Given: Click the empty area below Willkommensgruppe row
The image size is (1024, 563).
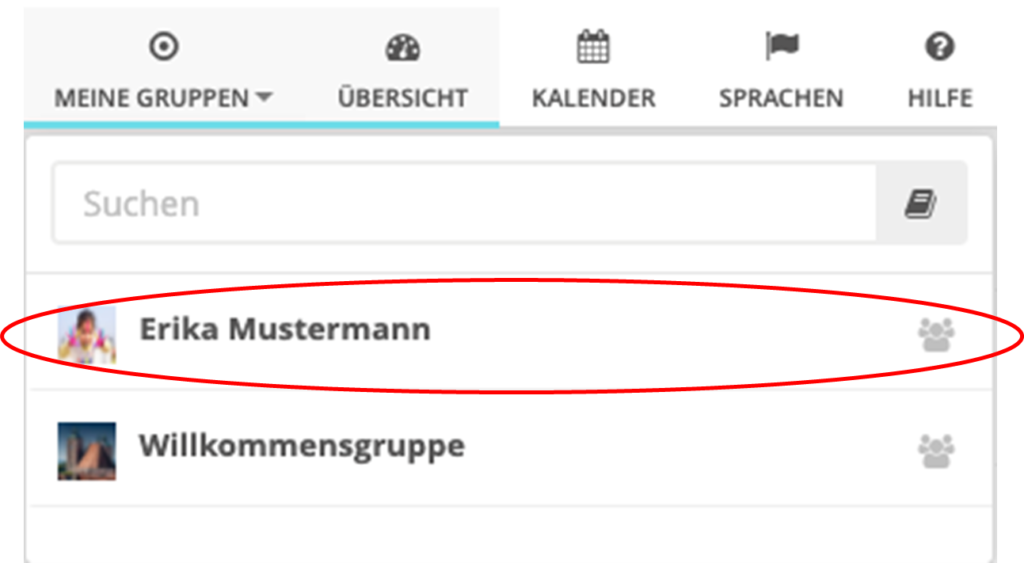Looking at the screenshot, I should 509,534.
